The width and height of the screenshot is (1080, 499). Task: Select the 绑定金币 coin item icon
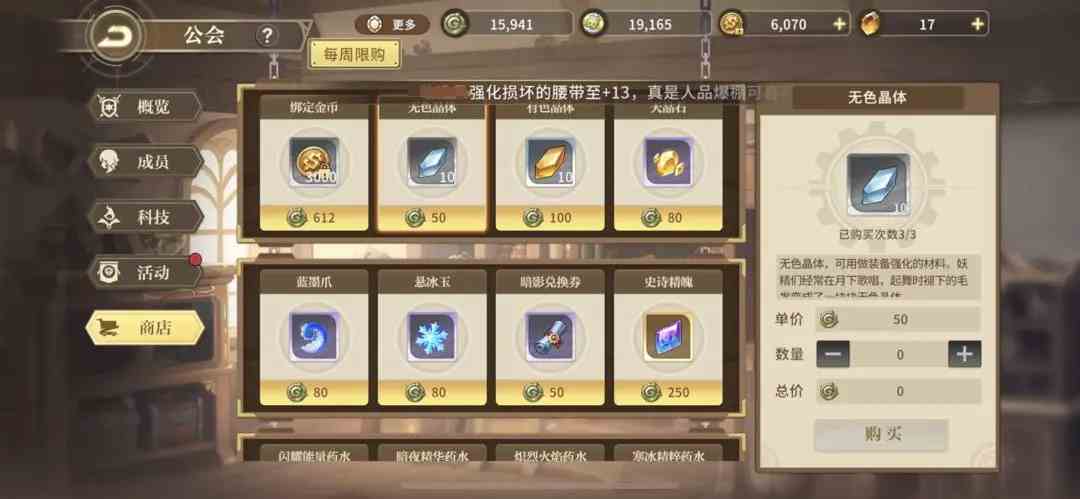314,162
